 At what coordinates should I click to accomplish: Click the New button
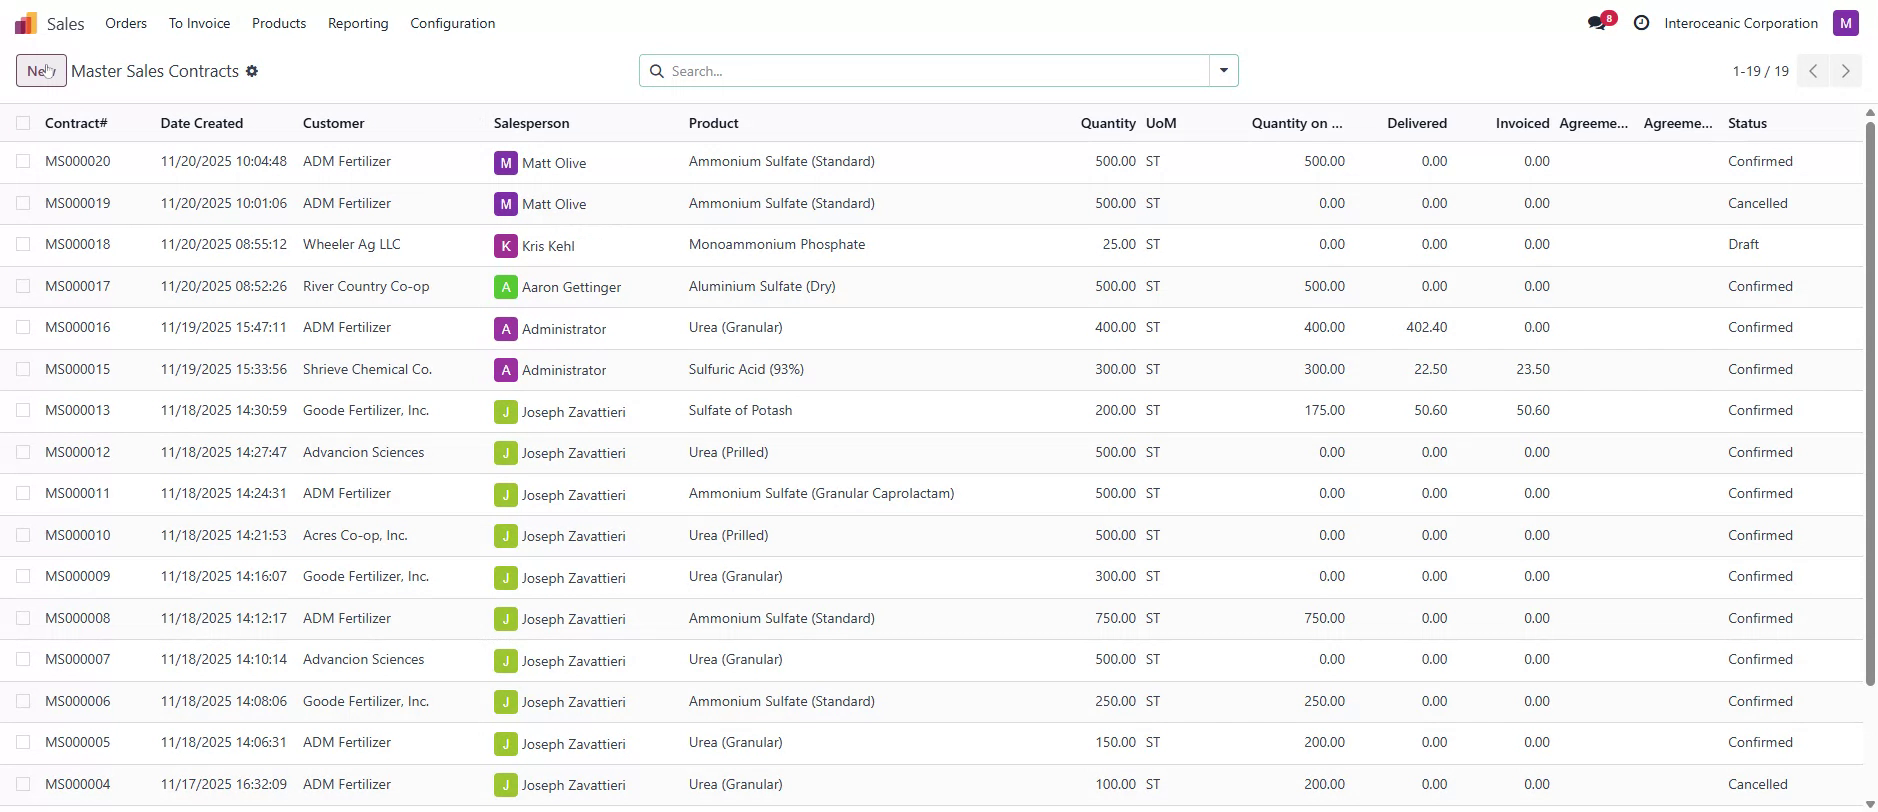[x=41, y=71]
